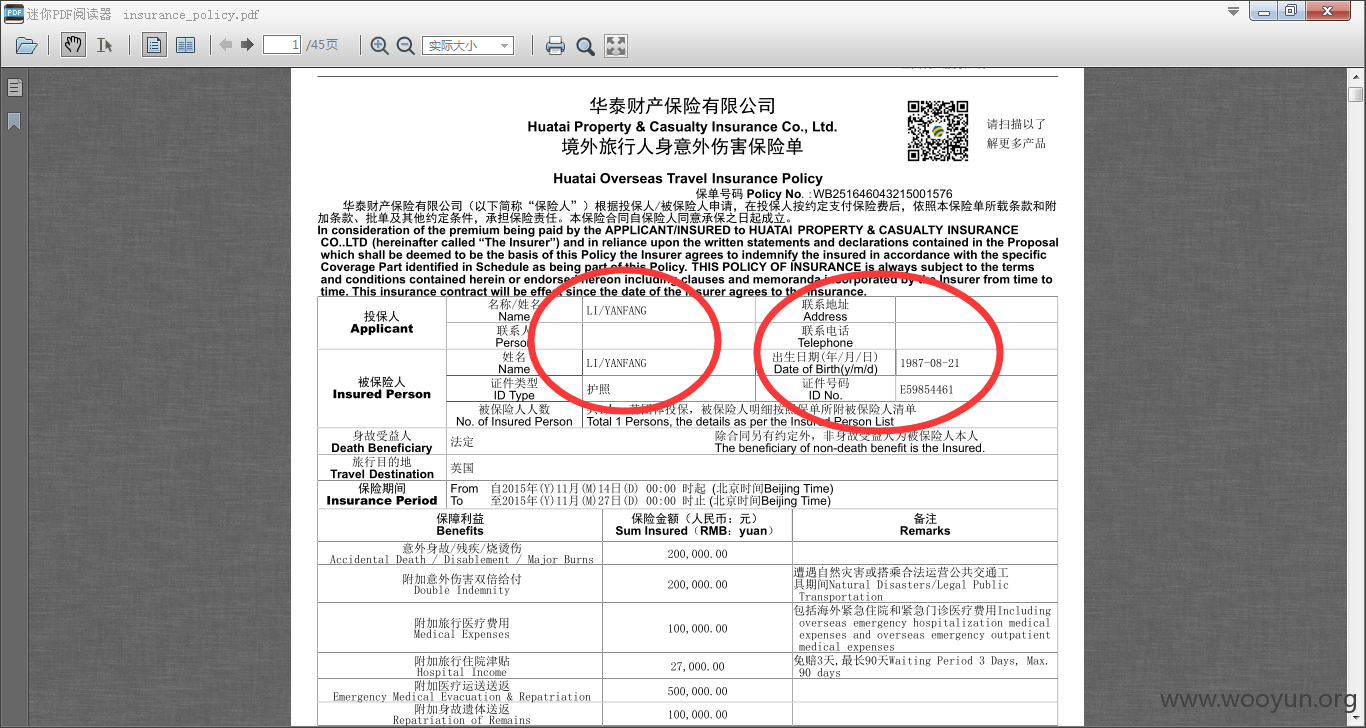Switch to single page view mode
Image resolution: width=1366 pixels, height=728 pixels.
154,45
